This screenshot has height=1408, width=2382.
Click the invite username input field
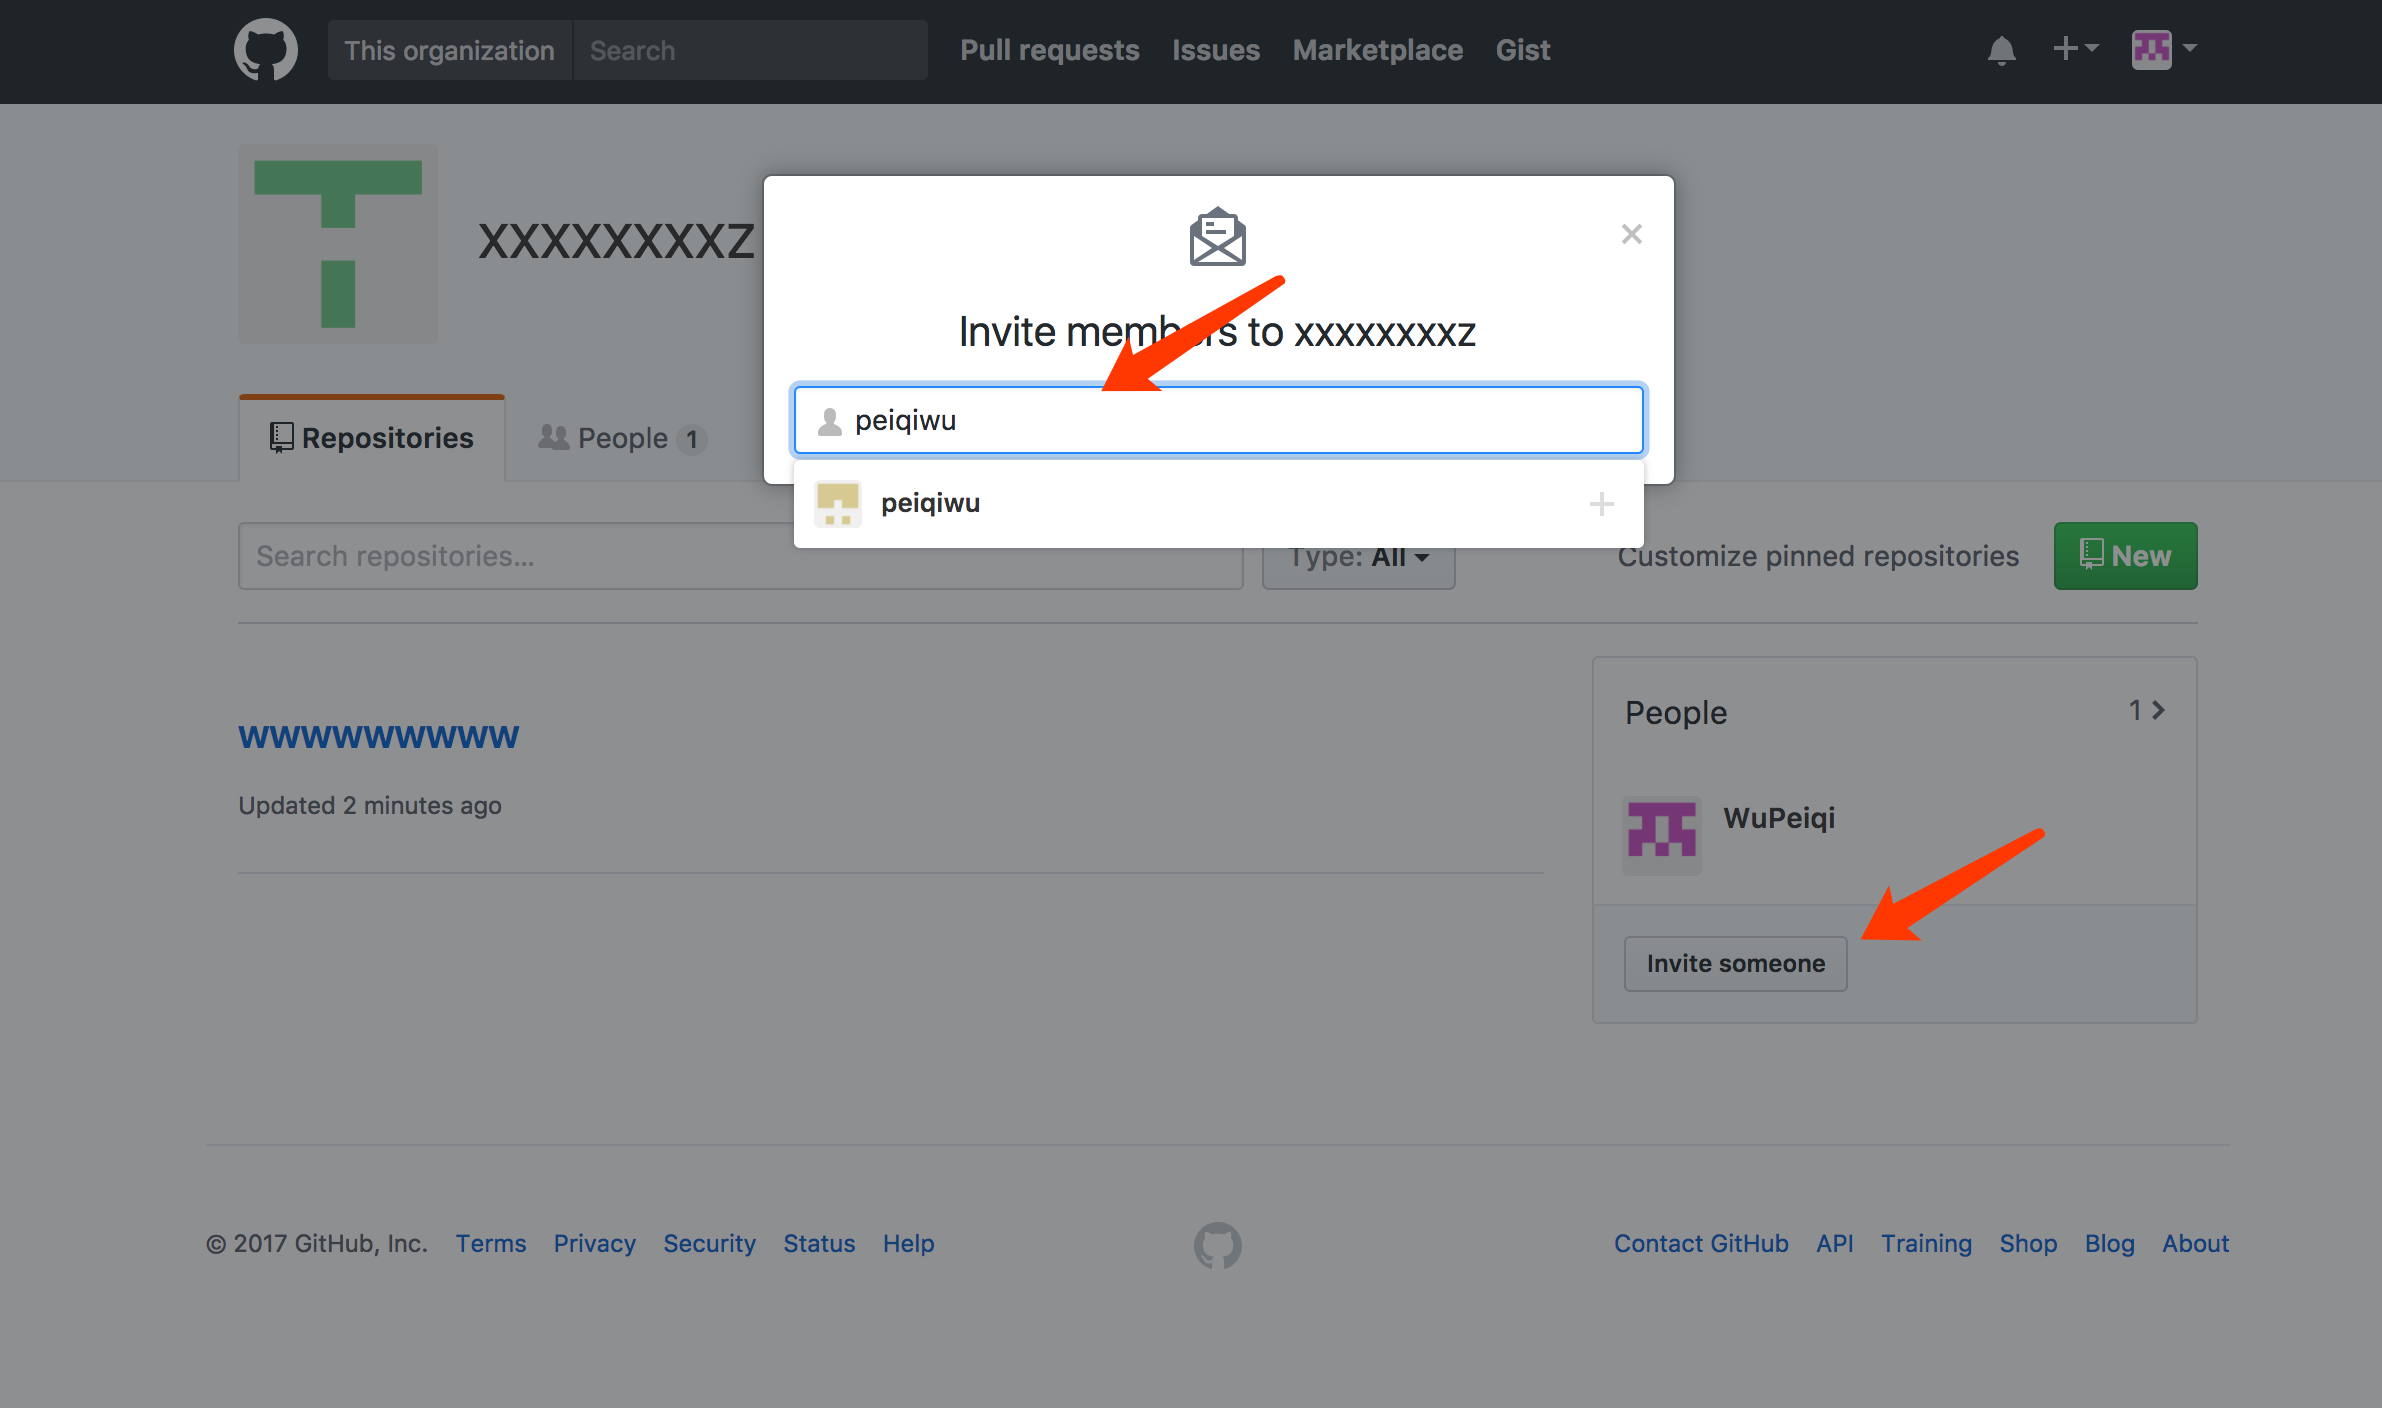click(1218, 420)
